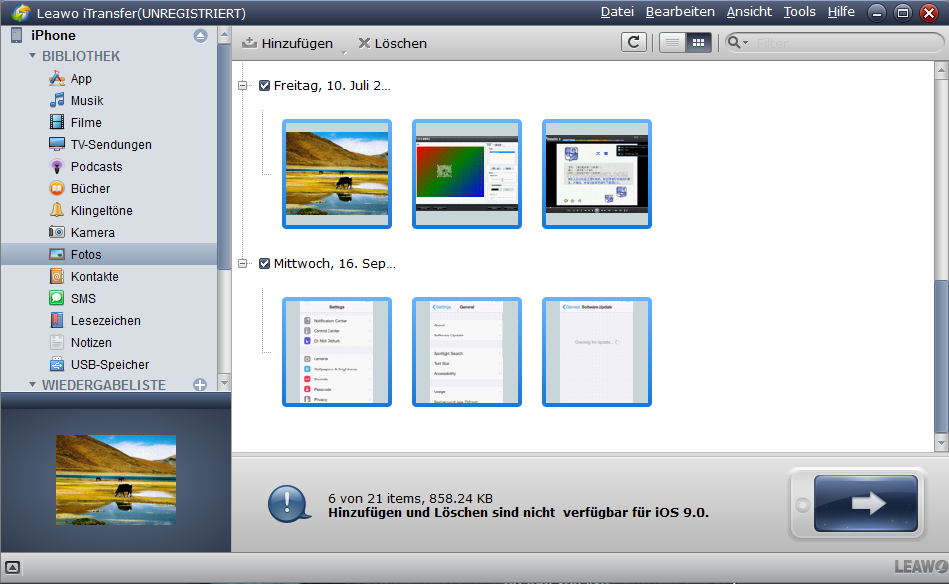Open the Filme library icon

(x=58, y=123)
